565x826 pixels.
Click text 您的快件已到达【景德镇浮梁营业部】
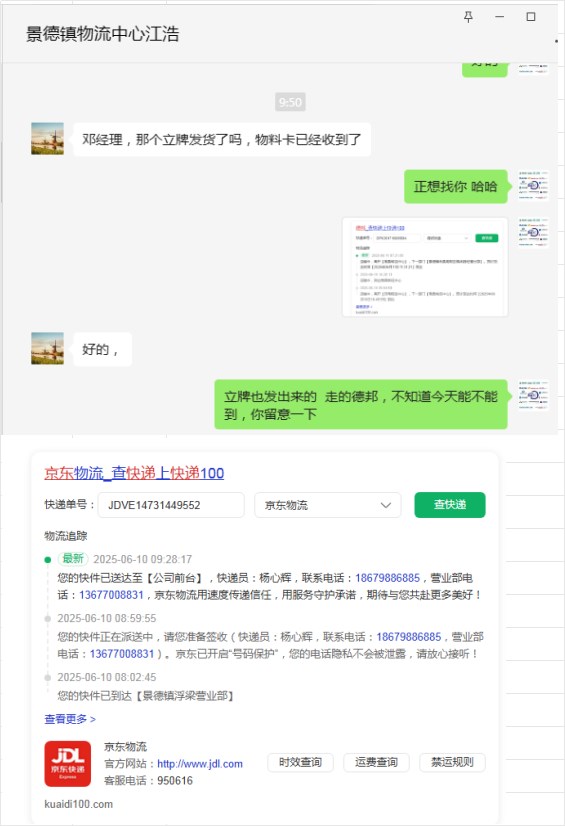146,696
